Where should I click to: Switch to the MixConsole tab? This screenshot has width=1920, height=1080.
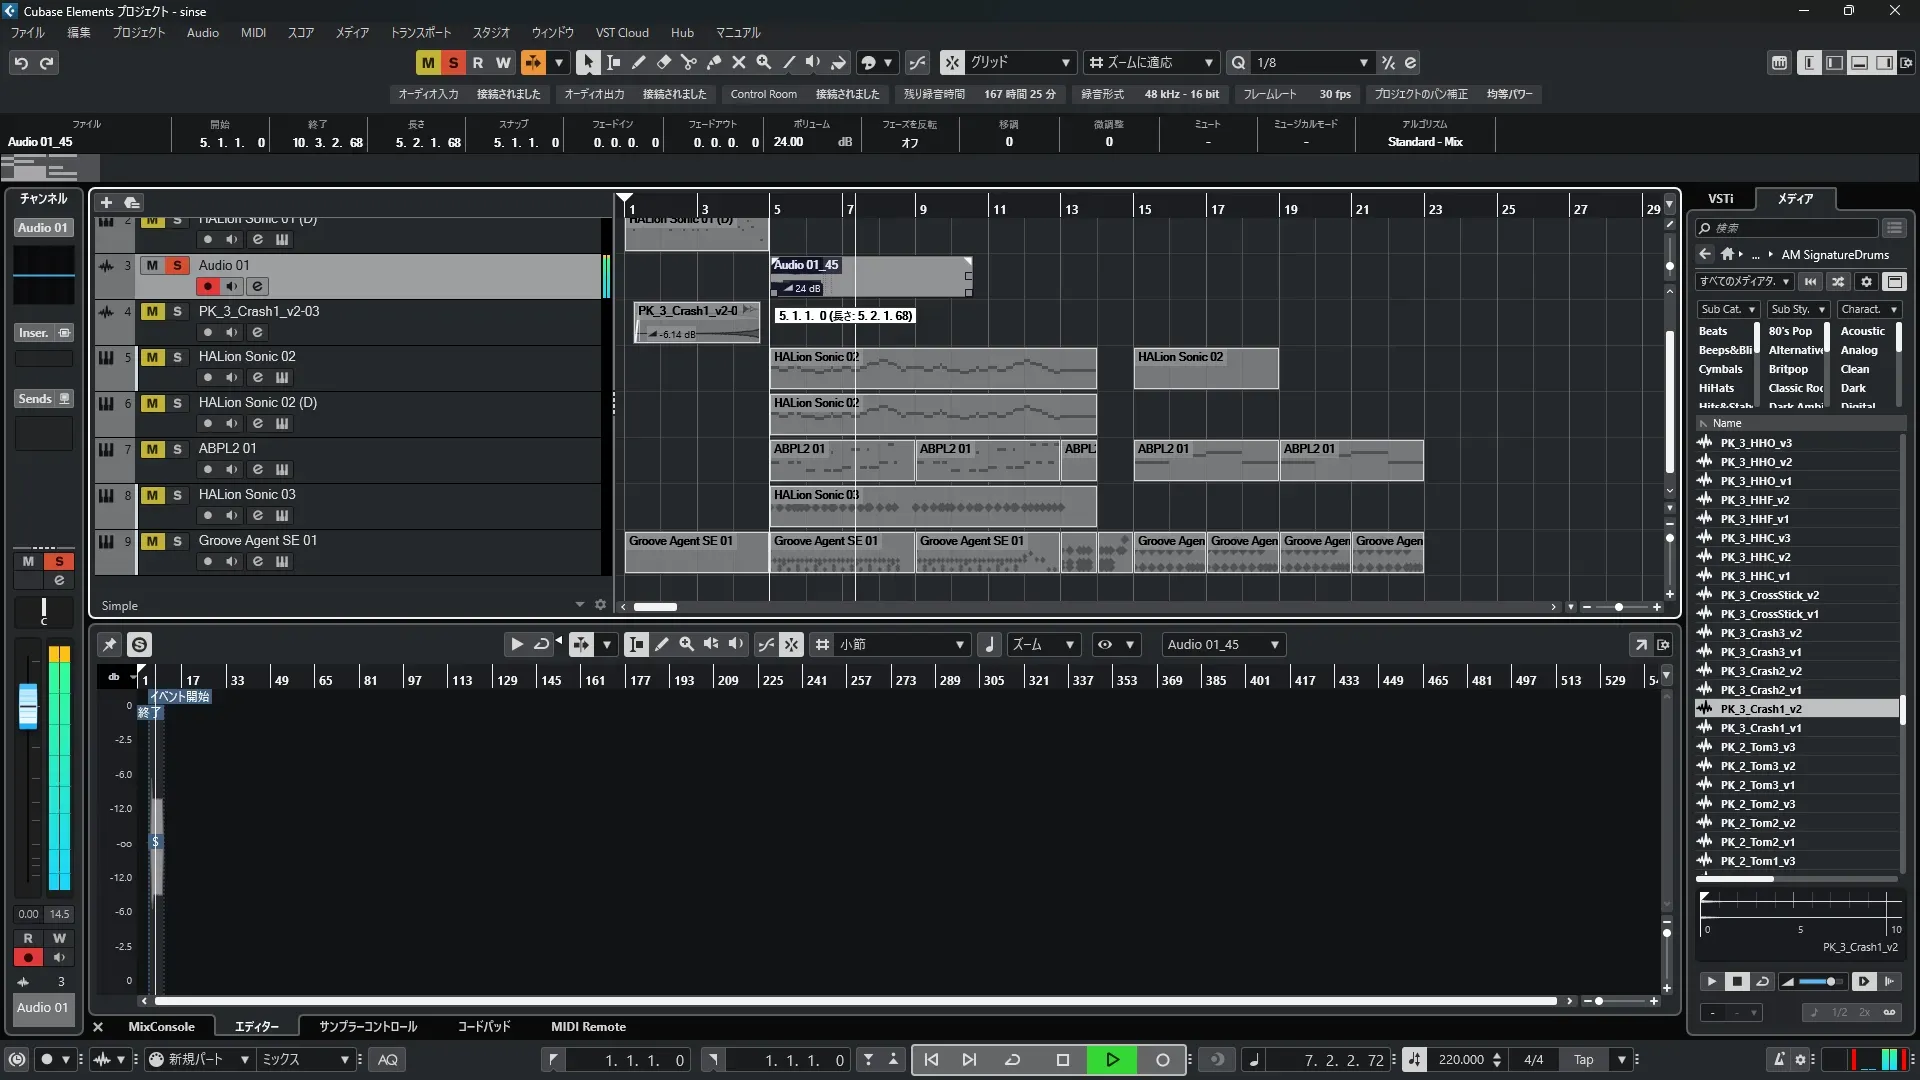[x=161, y=1027]
